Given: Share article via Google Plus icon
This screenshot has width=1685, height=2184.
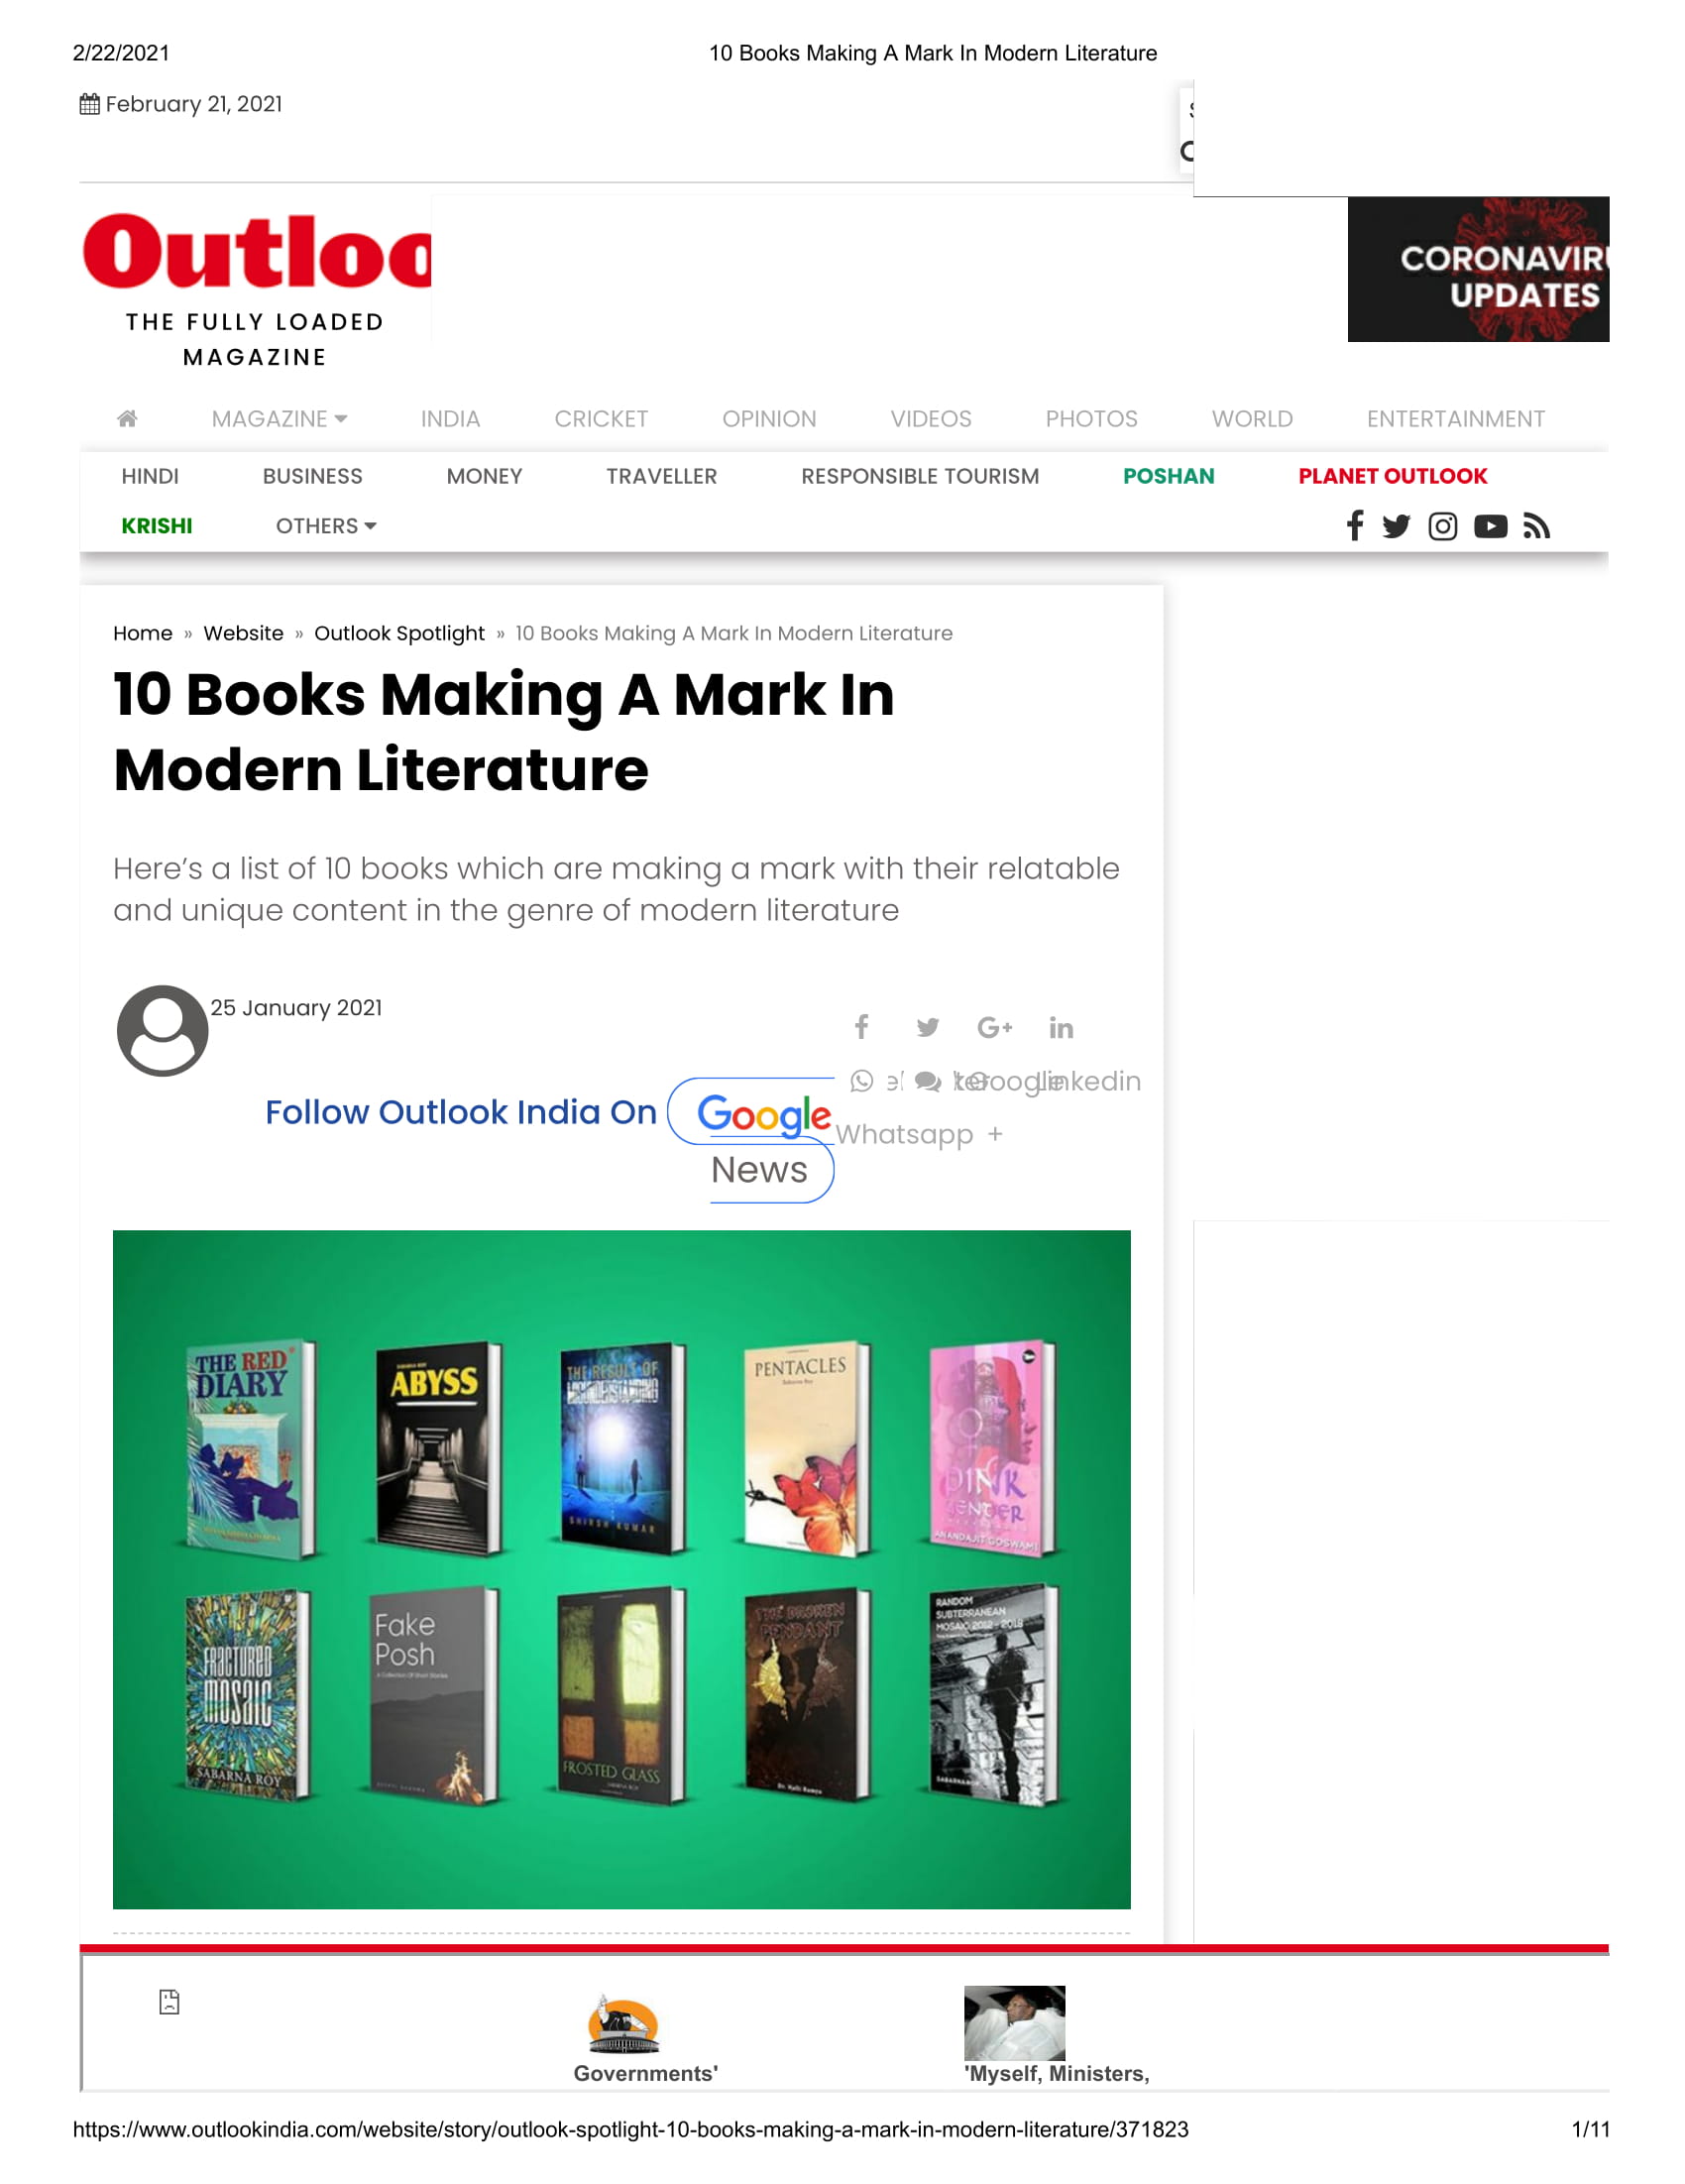Looking at the screenshot, I should (994, 1027).
